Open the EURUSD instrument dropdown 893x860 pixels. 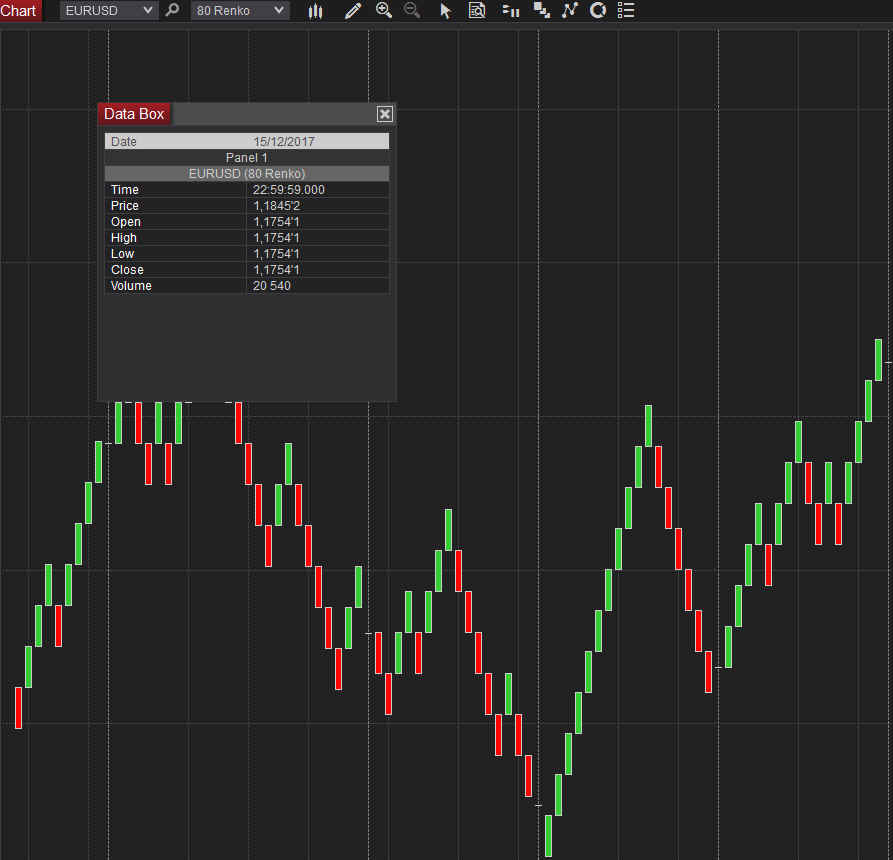click(x=108, y=10)
